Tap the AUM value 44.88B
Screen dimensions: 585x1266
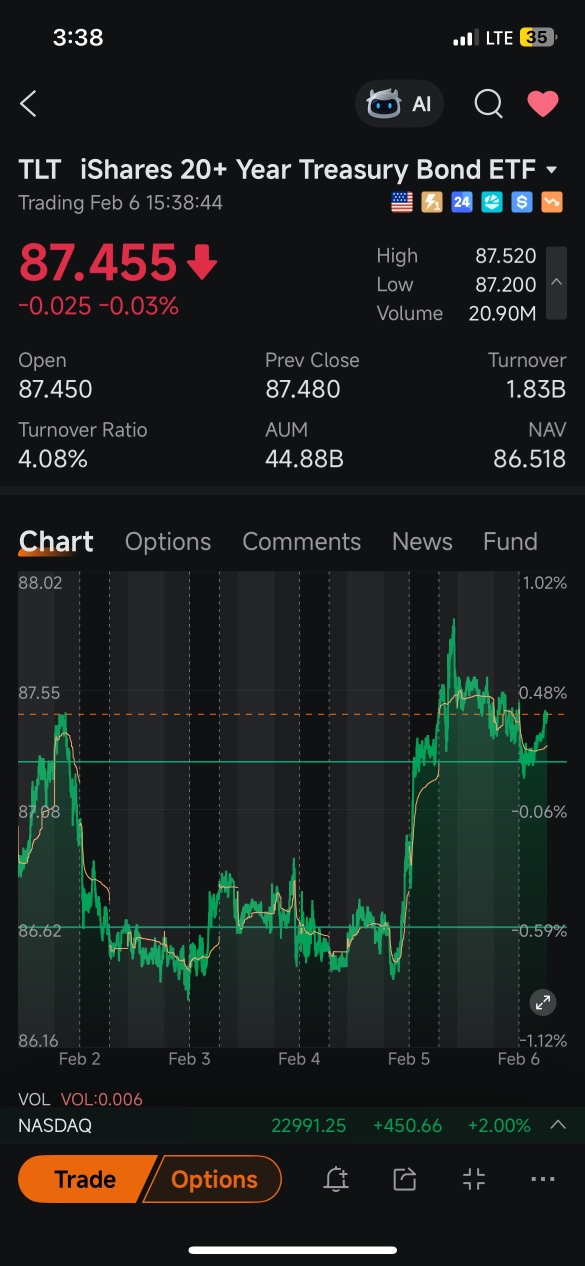[x=304, y=459]
